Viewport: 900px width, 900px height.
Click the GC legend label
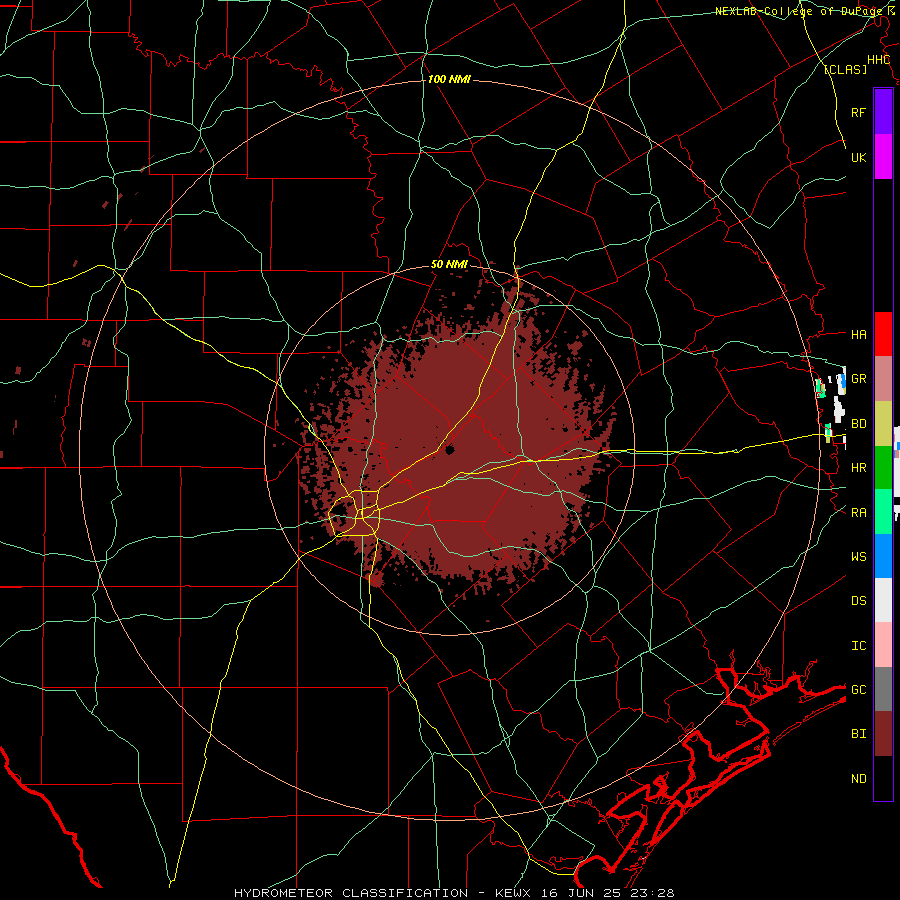pos(858,689)
